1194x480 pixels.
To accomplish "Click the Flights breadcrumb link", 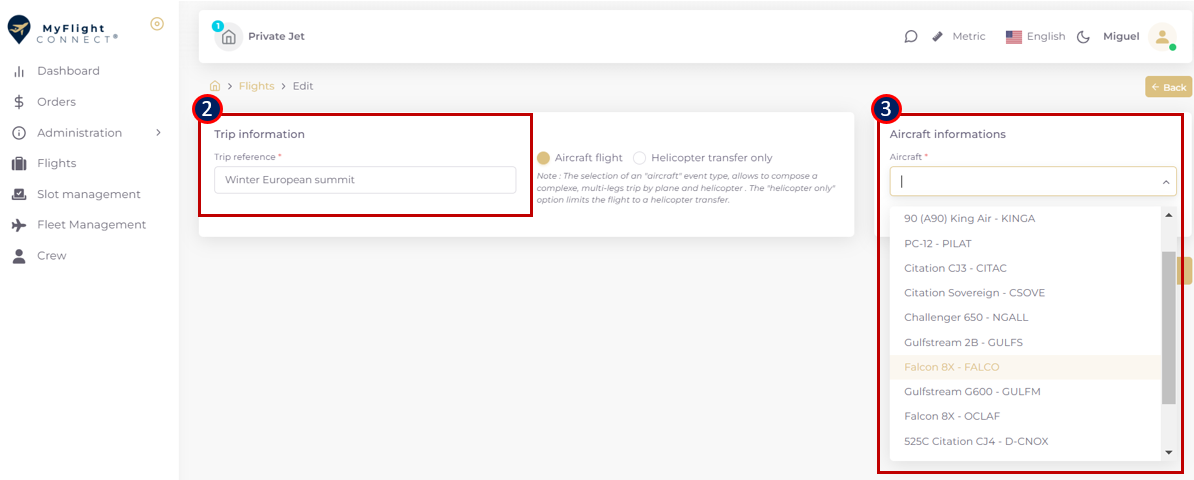I will pos(256,86).
